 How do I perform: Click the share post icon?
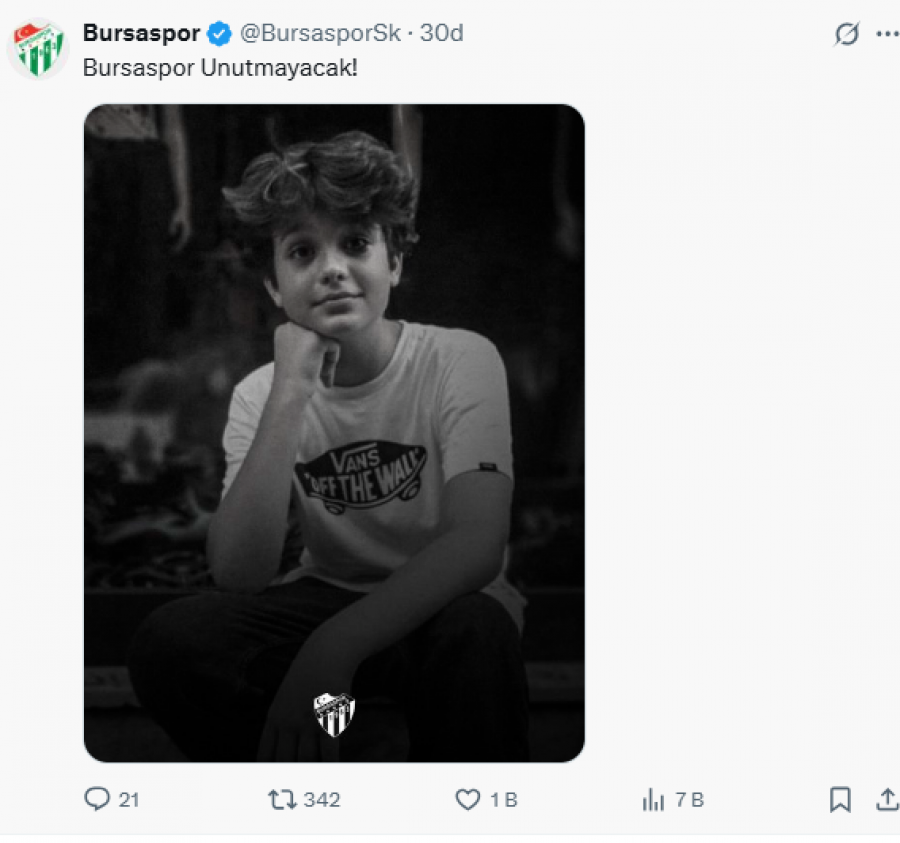coord(886,799)
